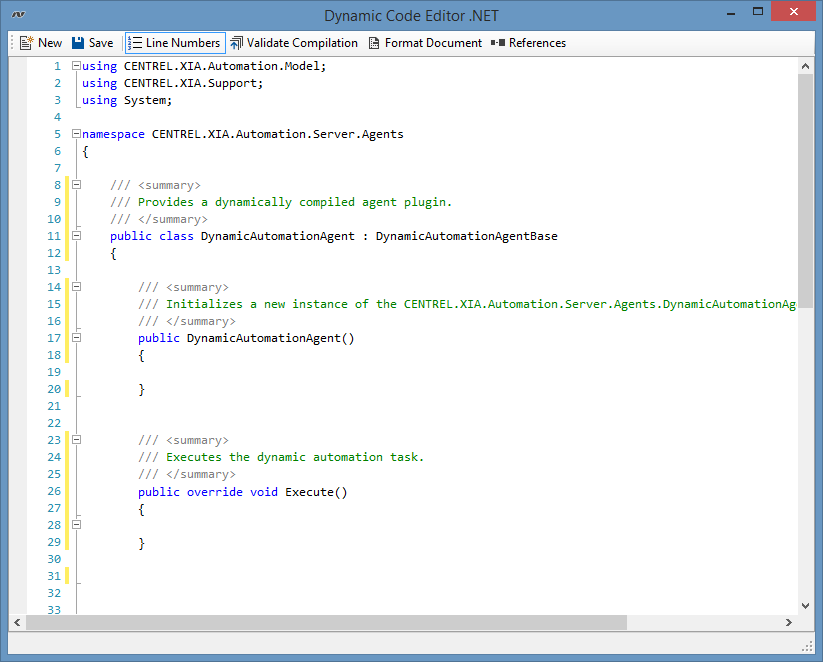The image size is (823, 662).
Task: Click the horizontal scrollbar thumb
Action: [x=326, y=623]
